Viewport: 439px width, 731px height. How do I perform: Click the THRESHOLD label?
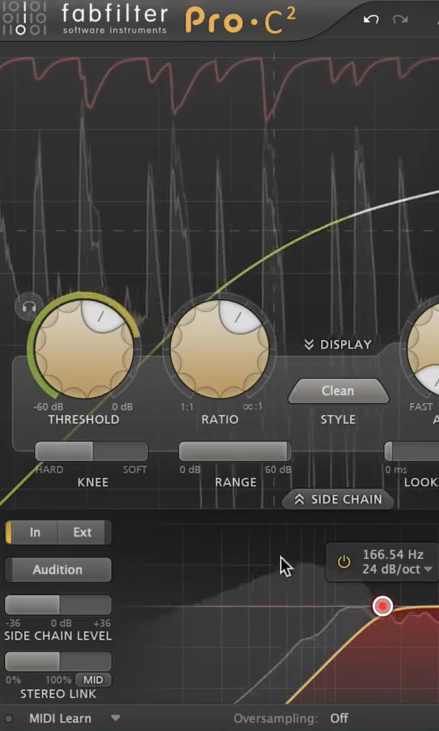point(84,420)
